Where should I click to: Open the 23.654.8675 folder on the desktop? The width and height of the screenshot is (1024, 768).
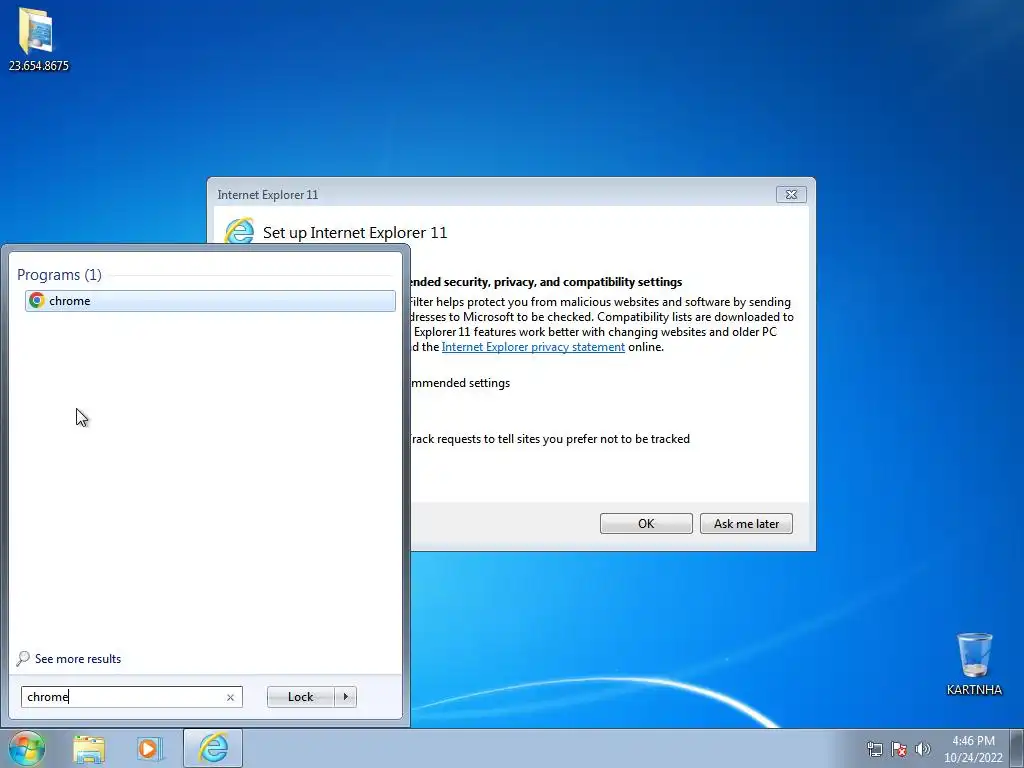(37, 39)
